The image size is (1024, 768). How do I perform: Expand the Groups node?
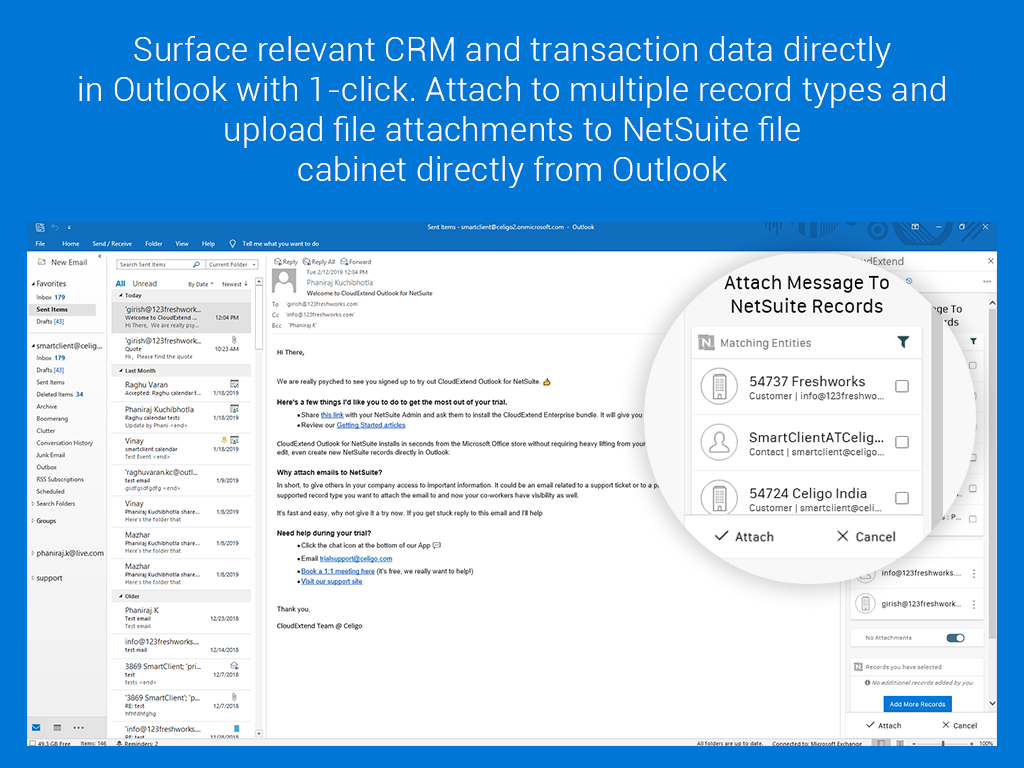(33, 520)
